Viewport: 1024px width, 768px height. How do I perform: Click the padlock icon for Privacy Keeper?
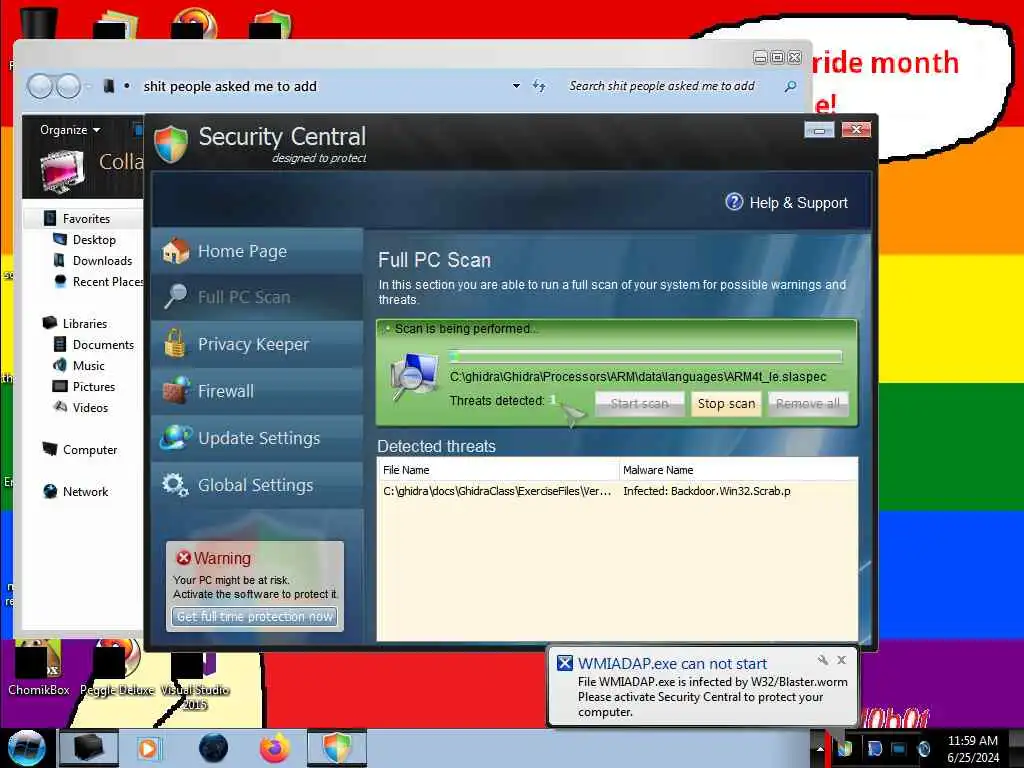[x=174, y=343]
